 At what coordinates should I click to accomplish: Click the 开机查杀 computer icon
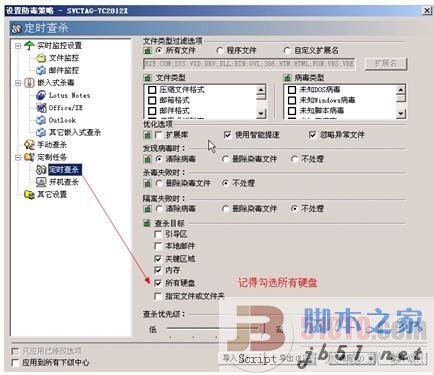(41, 182)
